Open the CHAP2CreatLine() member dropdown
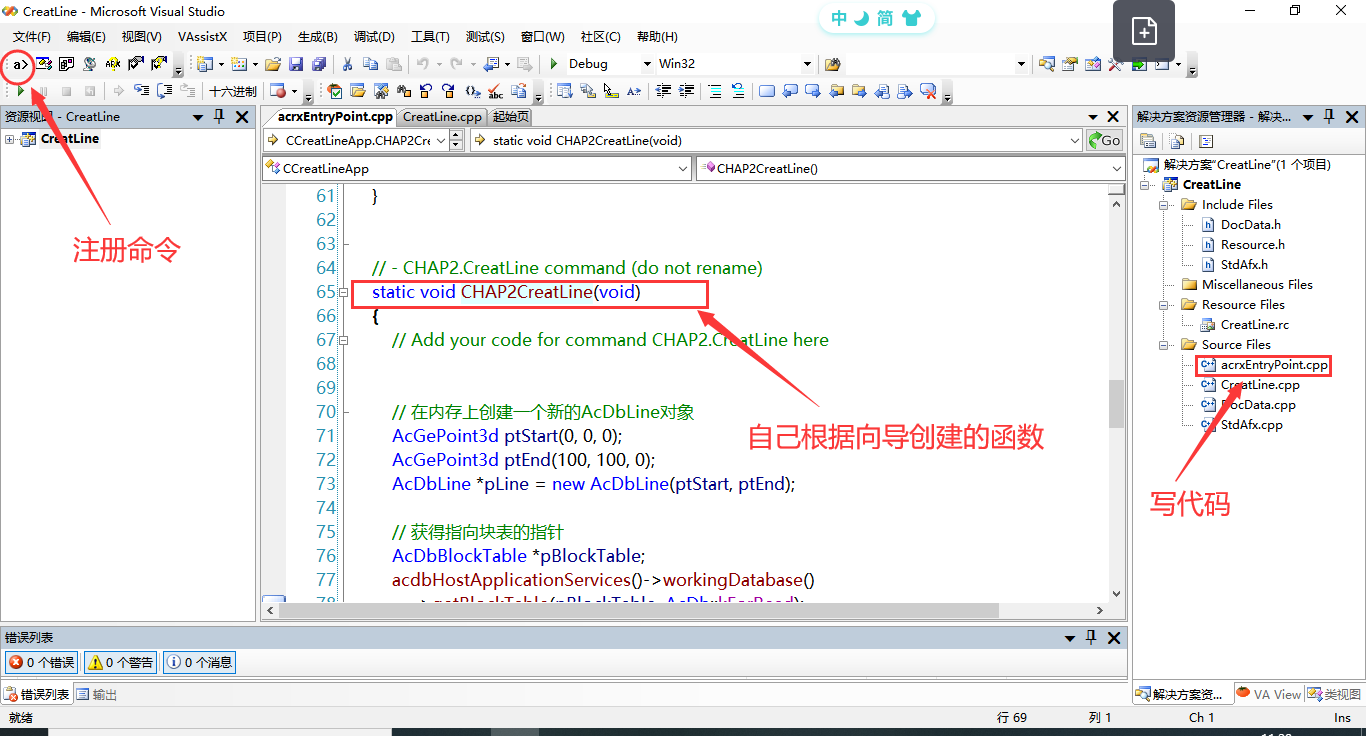1366x736 pixels. click(1117, 168)
